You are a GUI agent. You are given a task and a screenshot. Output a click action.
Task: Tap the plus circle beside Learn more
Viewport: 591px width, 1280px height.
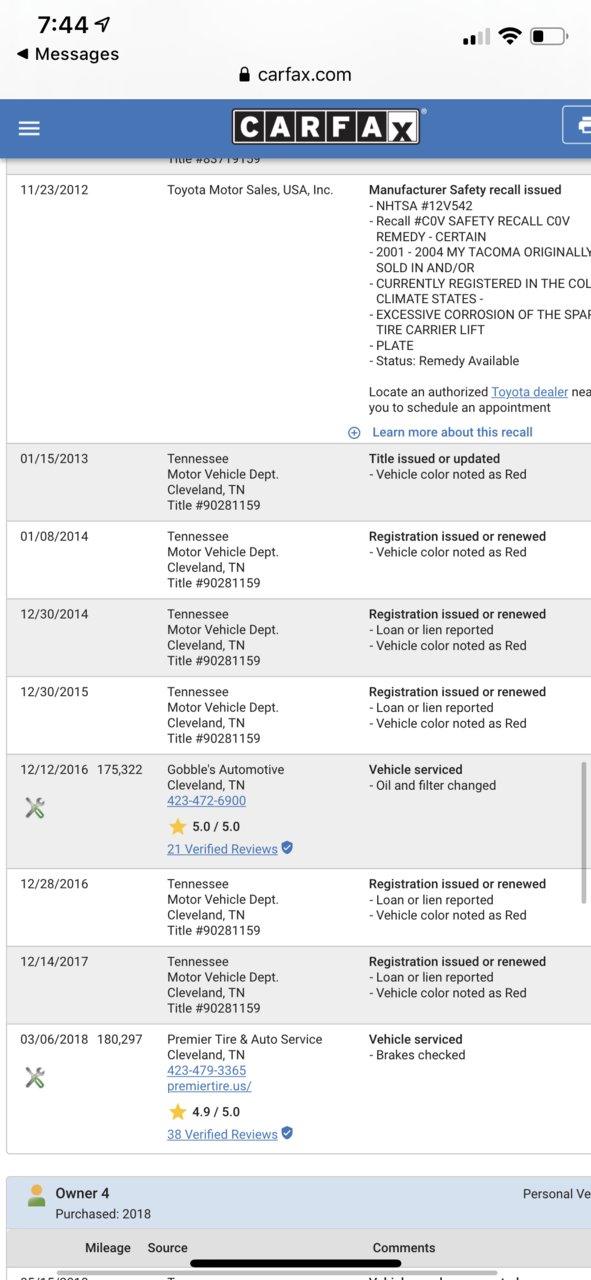354,432
